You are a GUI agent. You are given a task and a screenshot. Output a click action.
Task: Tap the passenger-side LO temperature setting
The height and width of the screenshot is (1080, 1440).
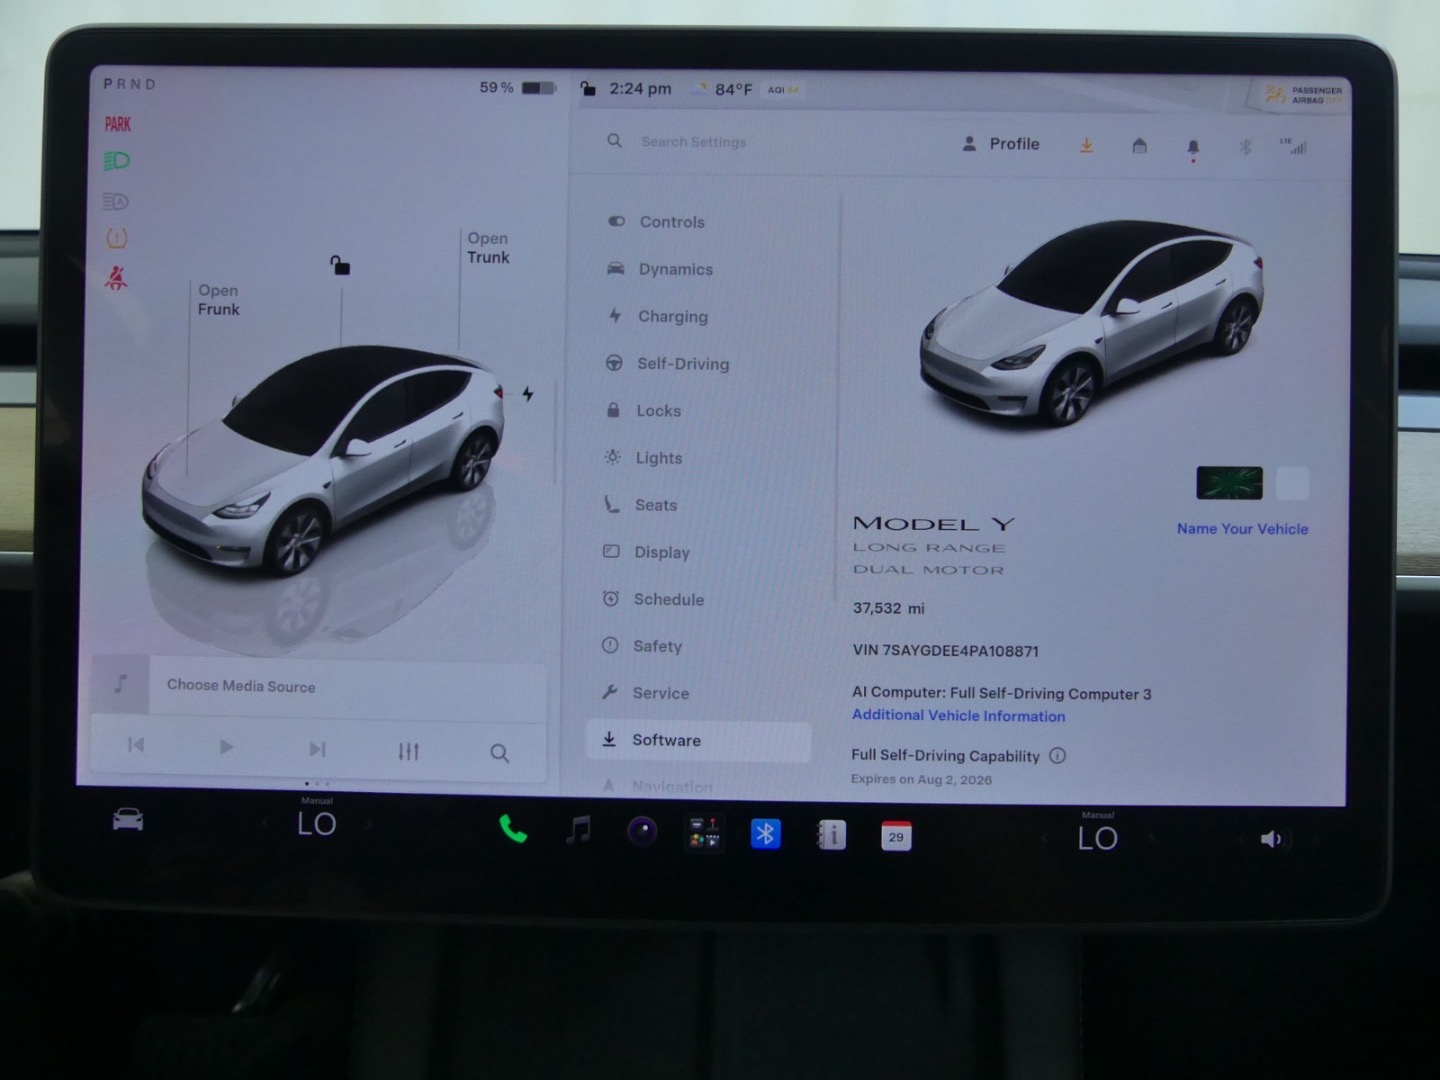tap(1098, 838)
